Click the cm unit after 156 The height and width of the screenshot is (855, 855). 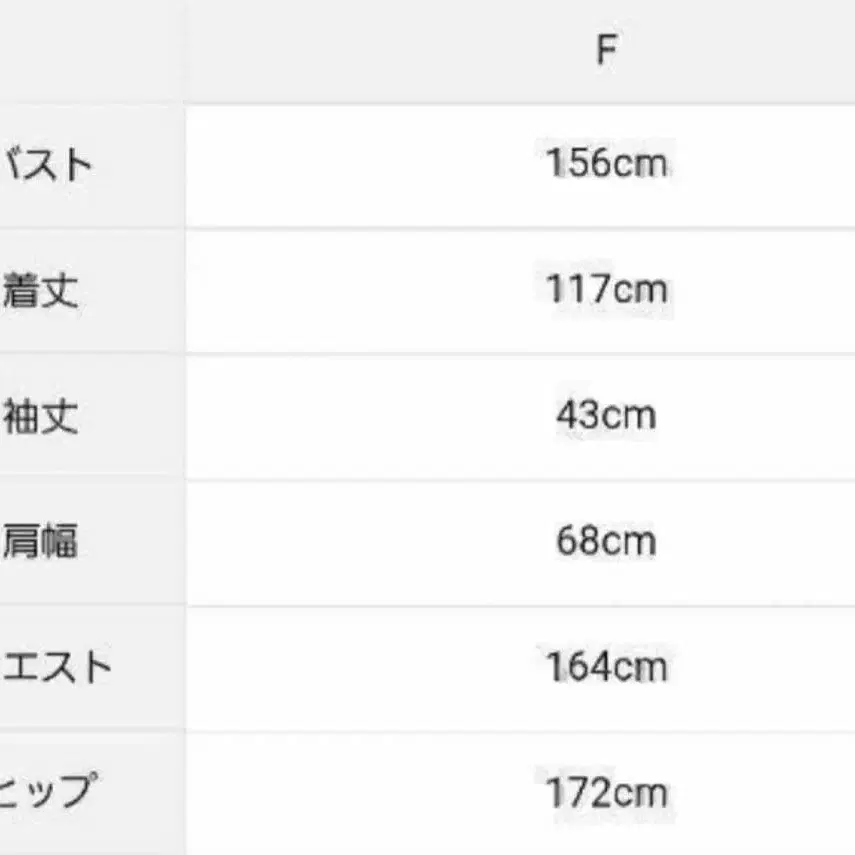pos(640,163)
